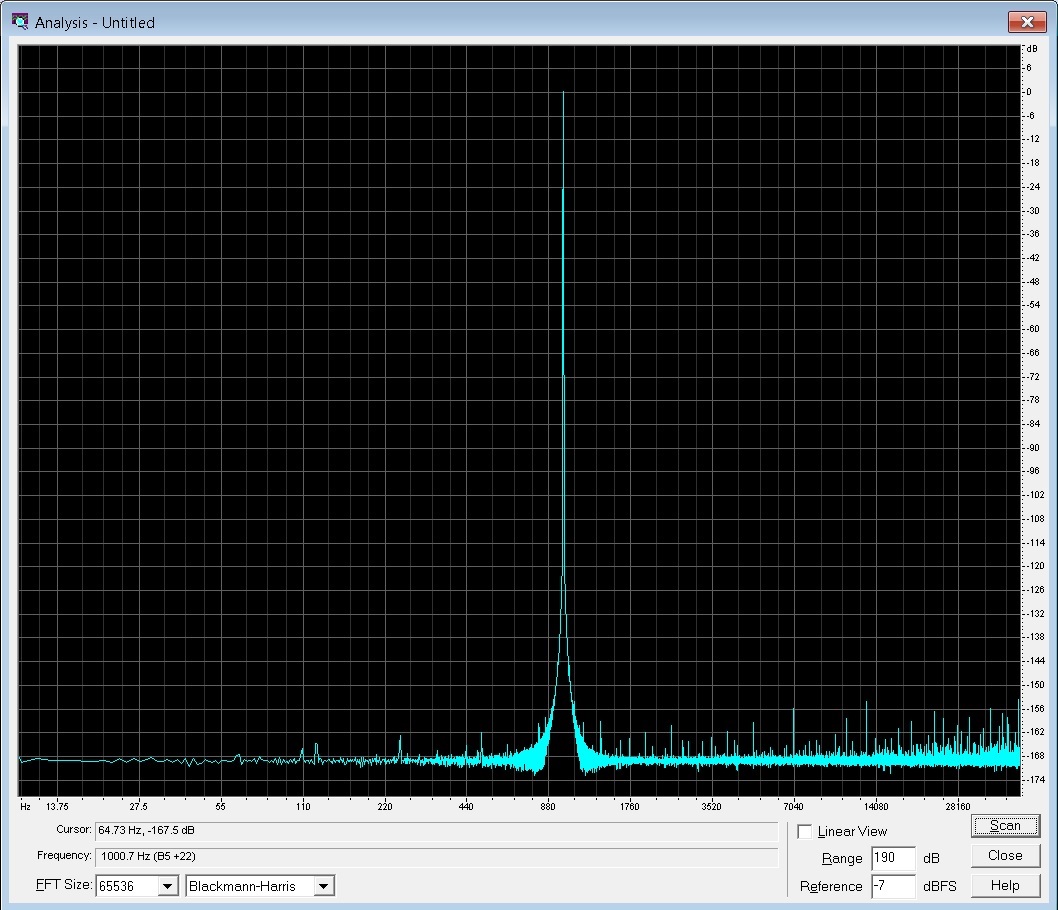Click the 7040 Hz axis label
The width and height of the screenshot is (1058, 910).
794,806
